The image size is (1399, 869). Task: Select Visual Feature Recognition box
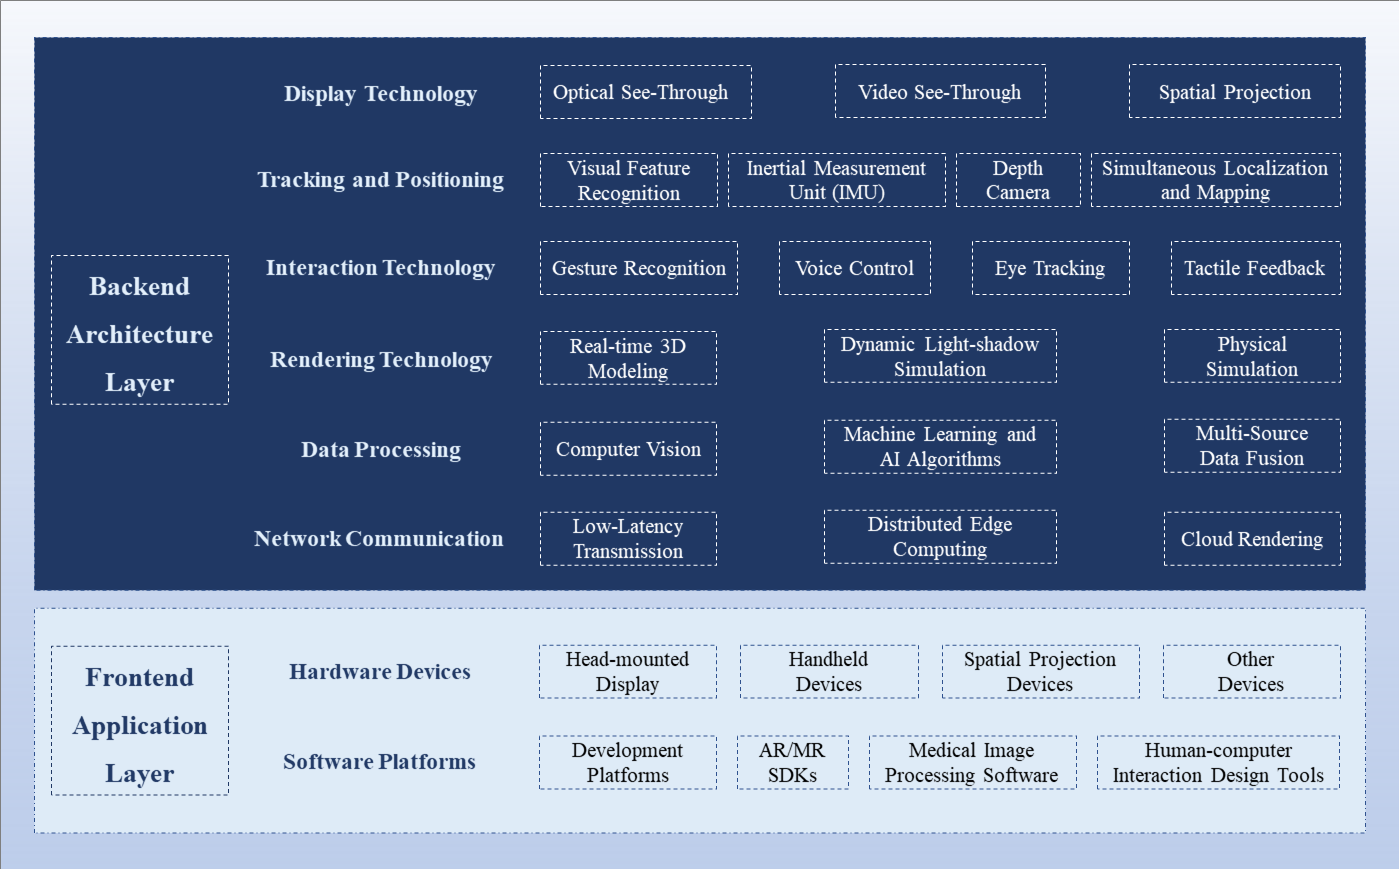click(x=629, y=180)
